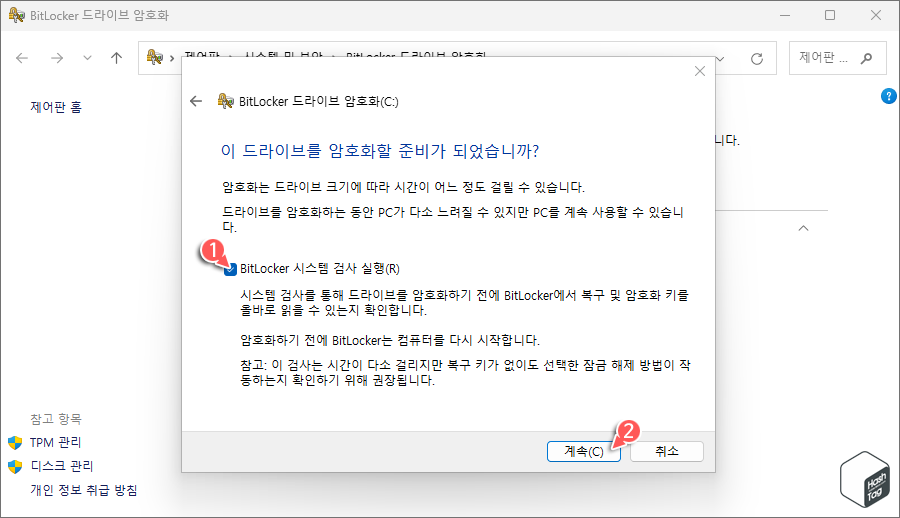Expand the address bar breadcrumb chevron after the icon
Screen dimensions: 900x518
172,58
